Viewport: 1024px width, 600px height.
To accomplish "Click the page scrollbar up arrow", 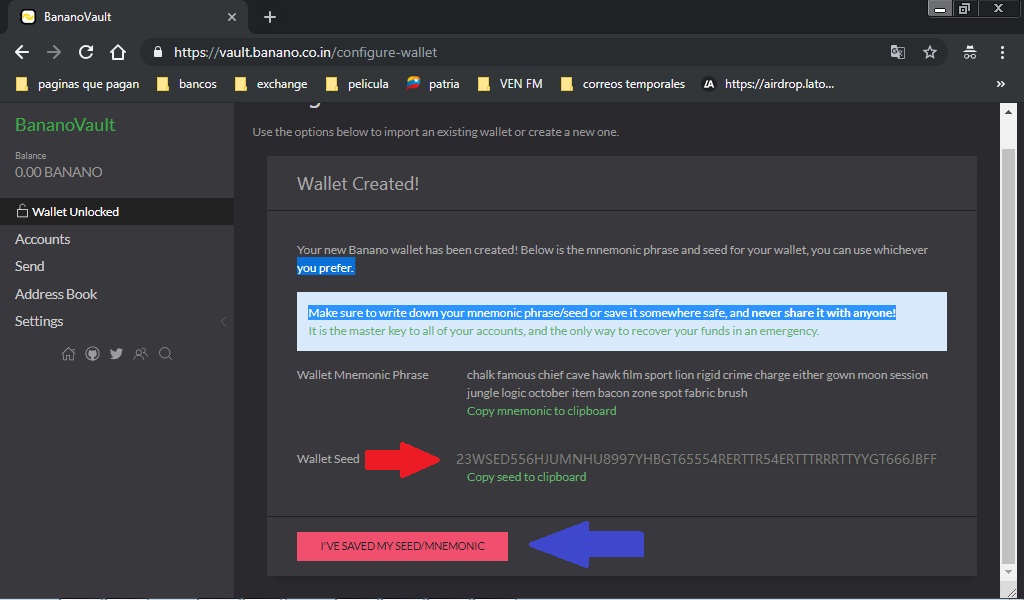I will [1008, 112].
